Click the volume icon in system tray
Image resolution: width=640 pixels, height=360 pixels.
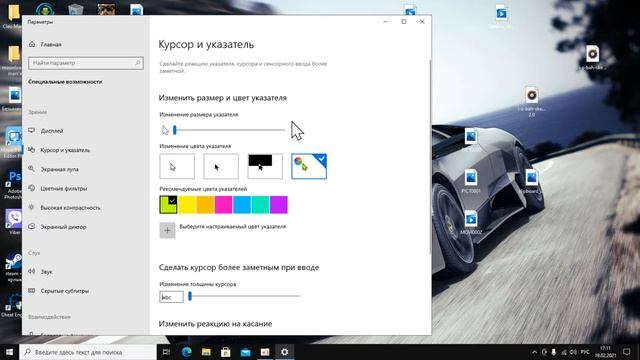573,352
